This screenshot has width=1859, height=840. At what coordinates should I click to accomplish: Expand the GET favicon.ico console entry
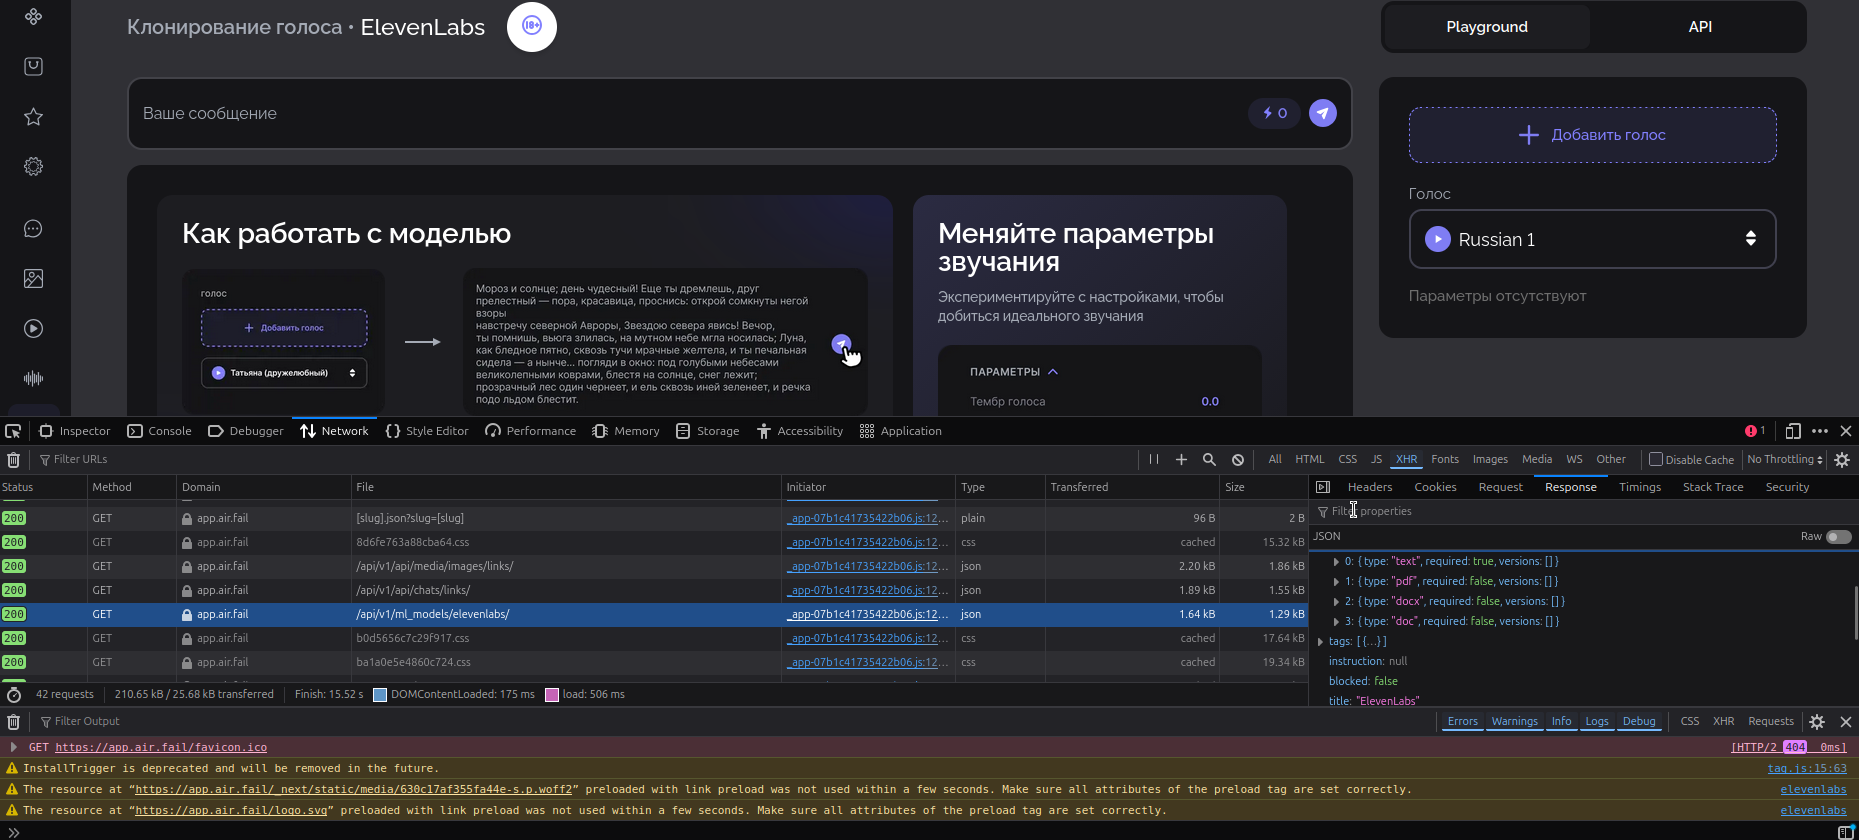click(x=13, y=747)
